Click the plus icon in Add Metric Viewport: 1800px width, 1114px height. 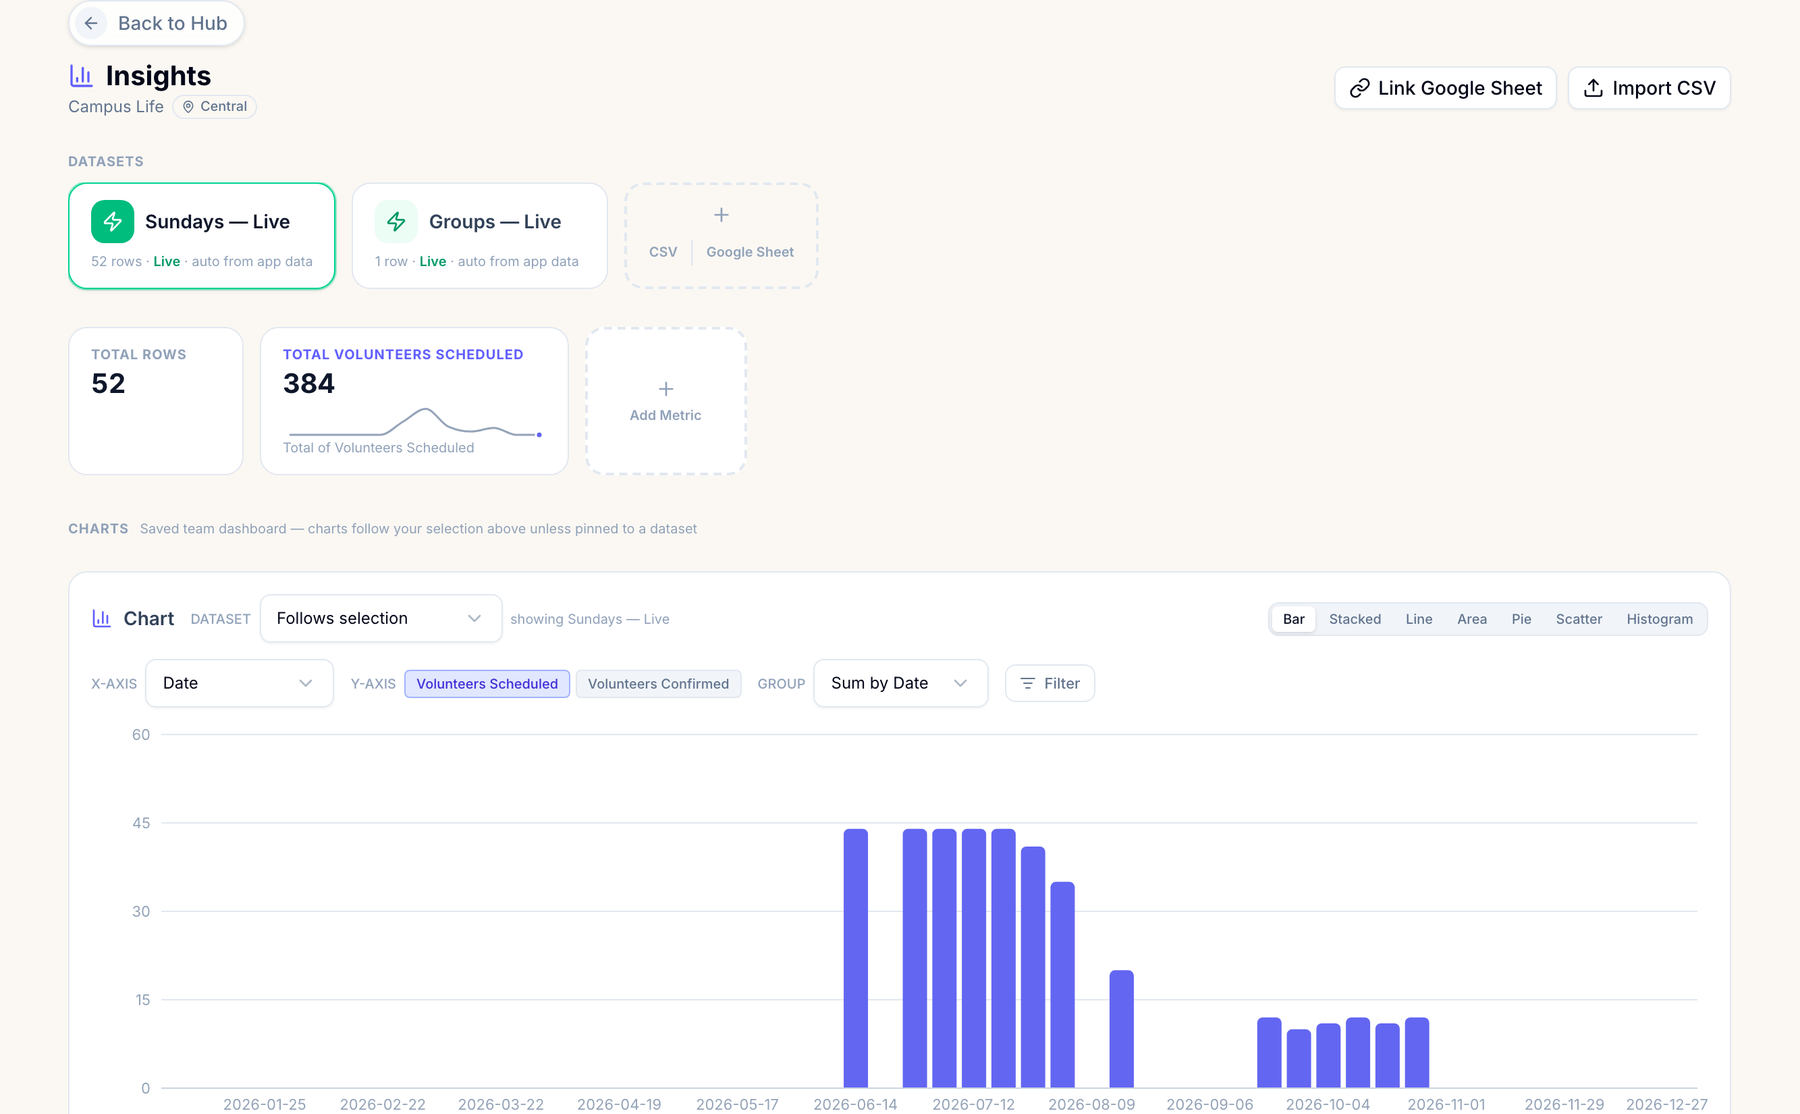coord(666,389)
